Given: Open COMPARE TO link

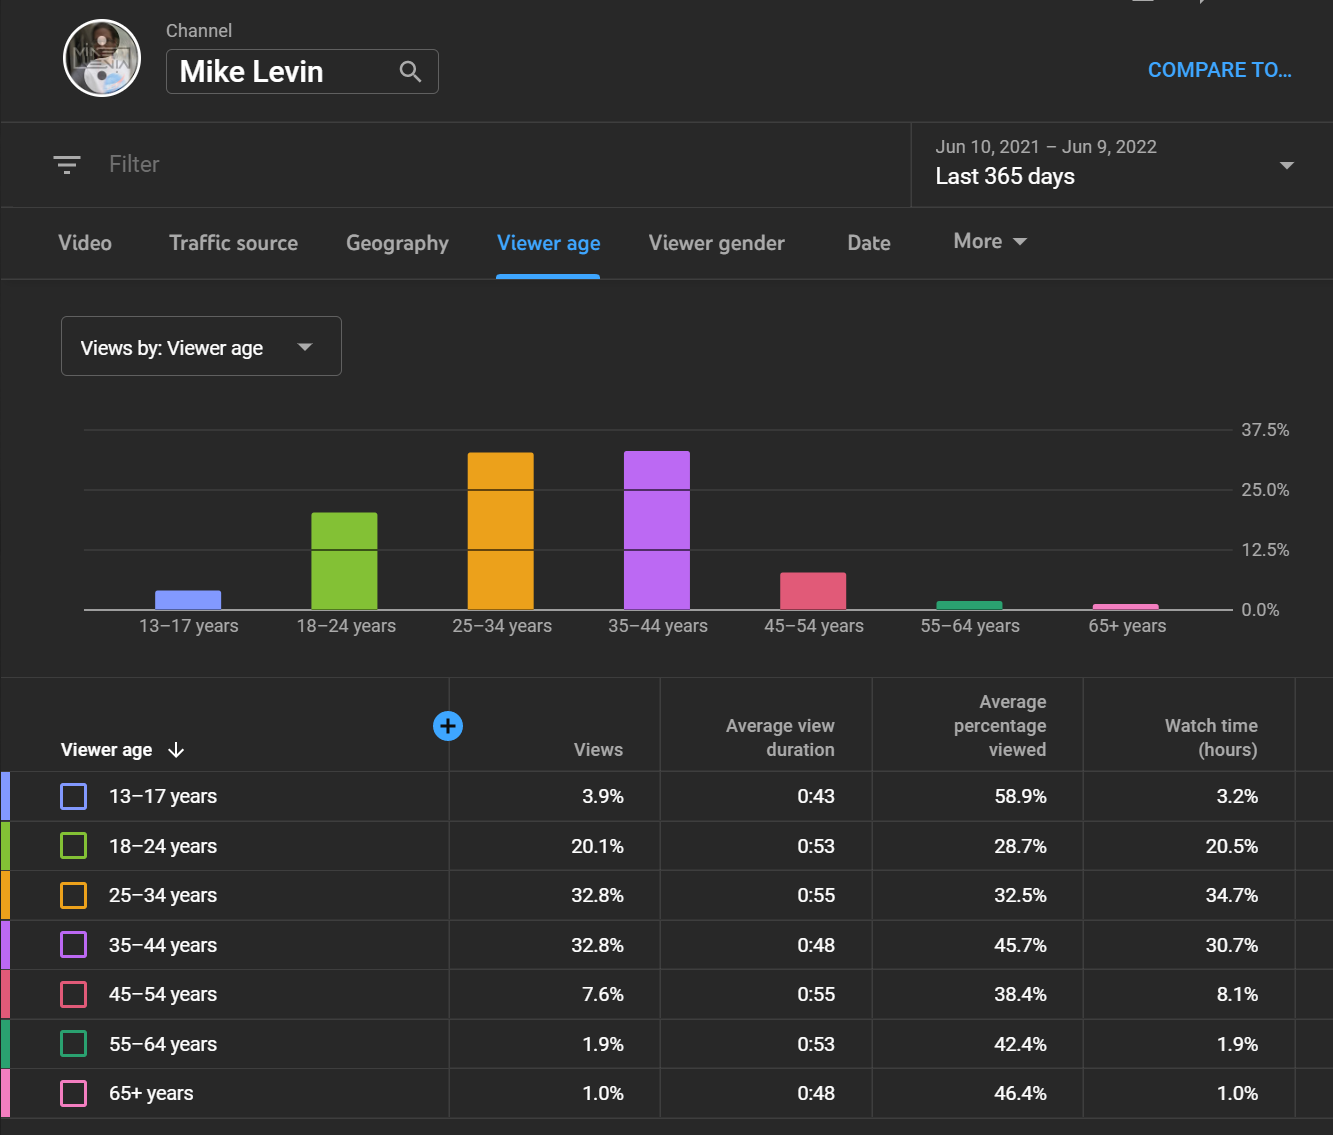Looking at the screenshot, I should [1220, 70].
